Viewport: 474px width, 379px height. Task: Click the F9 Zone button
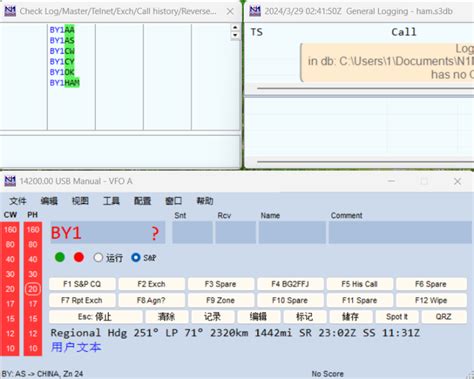(x=221, y=300)
